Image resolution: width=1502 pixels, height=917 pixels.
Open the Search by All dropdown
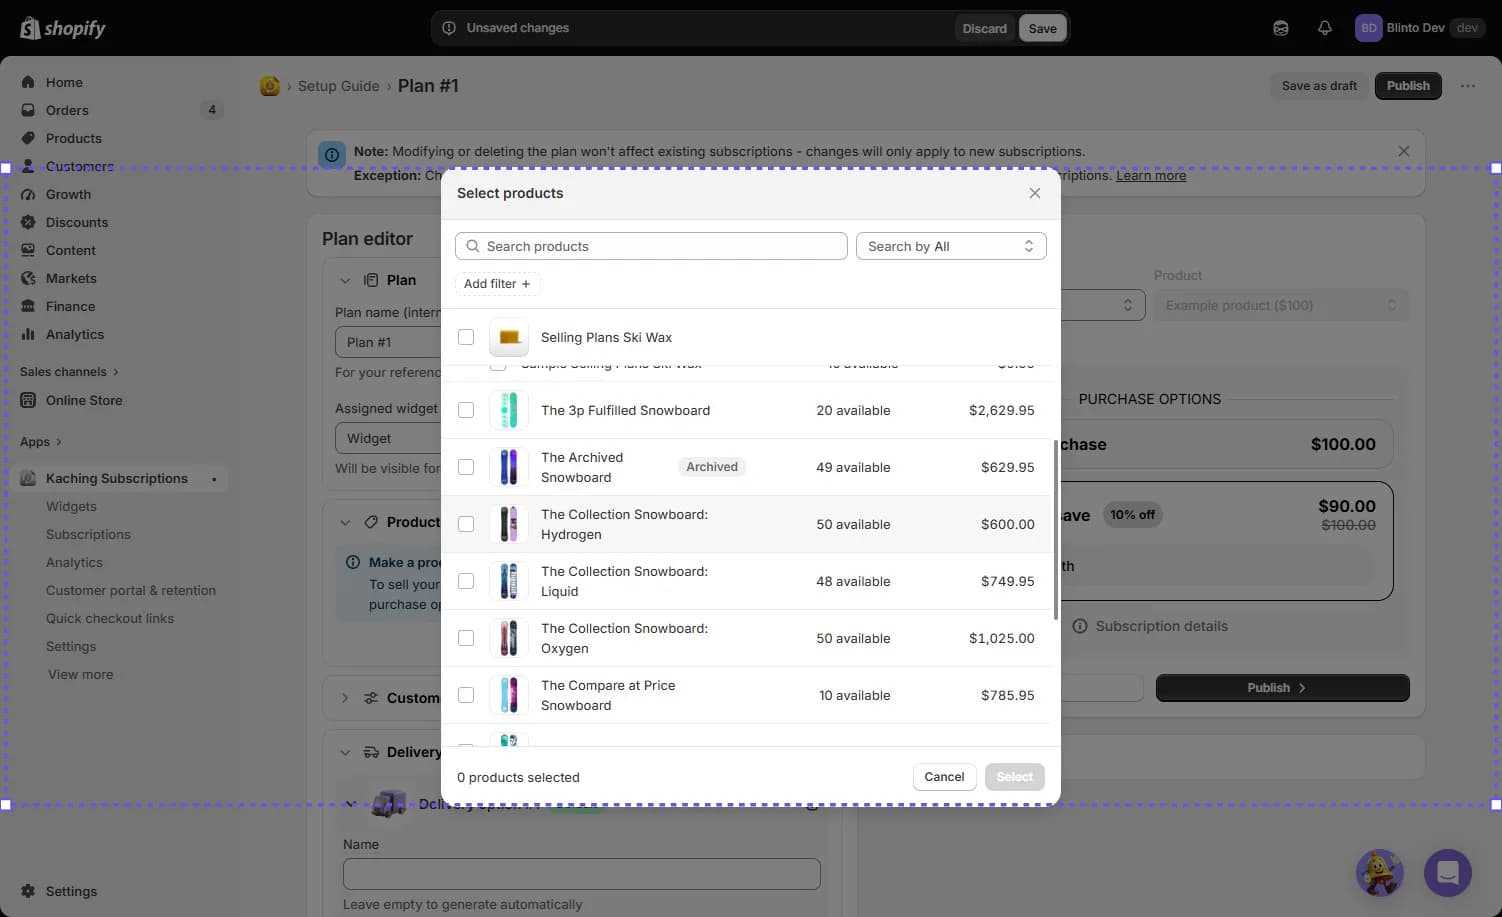pyautogui.click(x=951, y=246)
